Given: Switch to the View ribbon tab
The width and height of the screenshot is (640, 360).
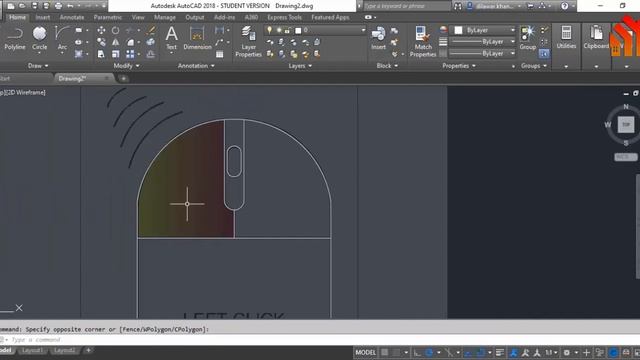Looking at the screenshot, I should [138, 18].
